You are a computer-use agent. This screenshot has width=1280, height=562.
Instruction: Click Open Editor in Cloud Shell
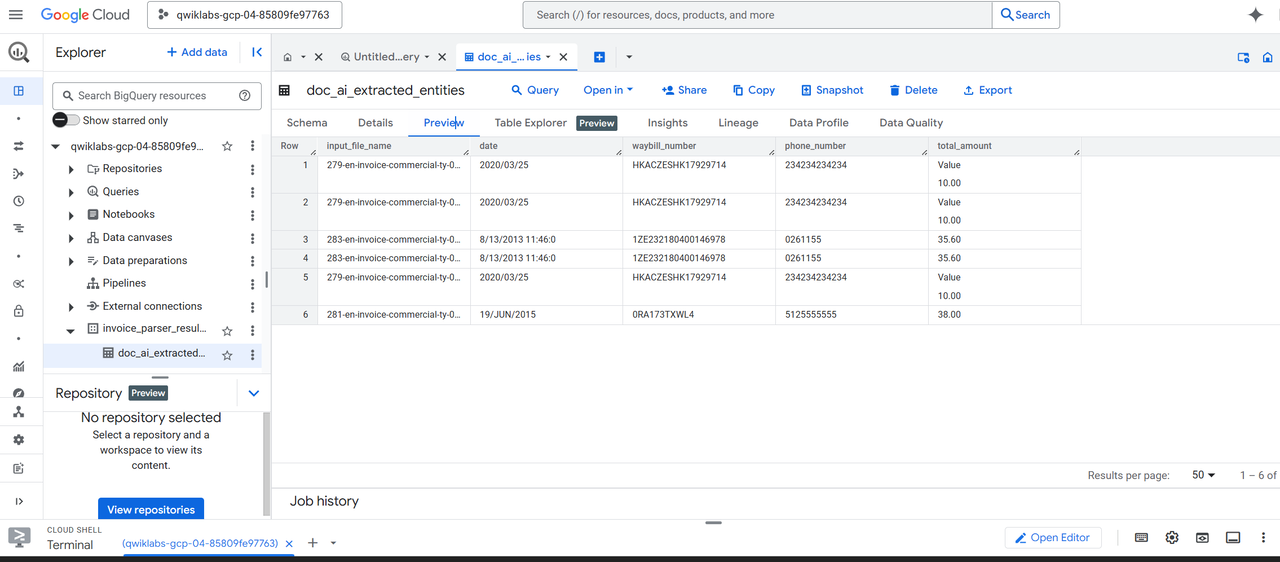pos(1053,538)
